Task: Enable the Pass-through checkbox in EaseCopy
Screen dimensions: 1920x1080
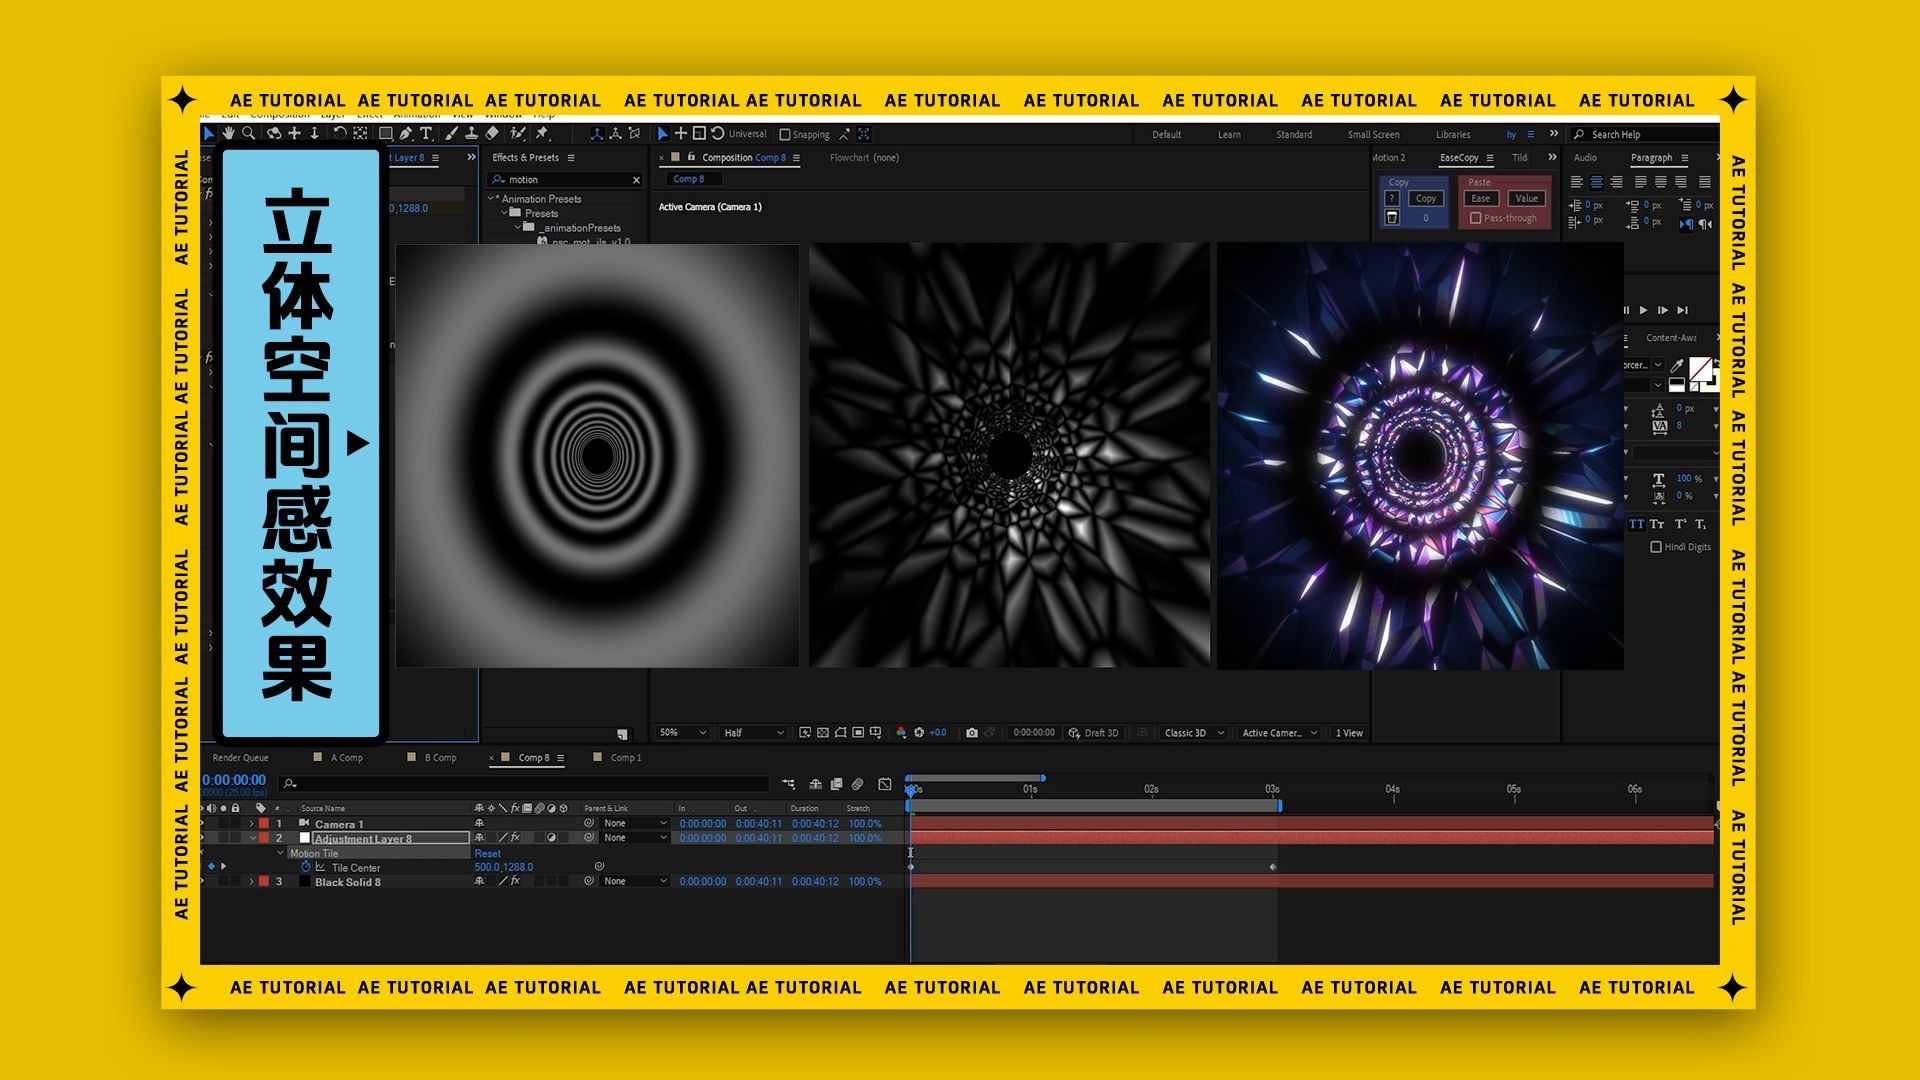Action: [1475, 218]
